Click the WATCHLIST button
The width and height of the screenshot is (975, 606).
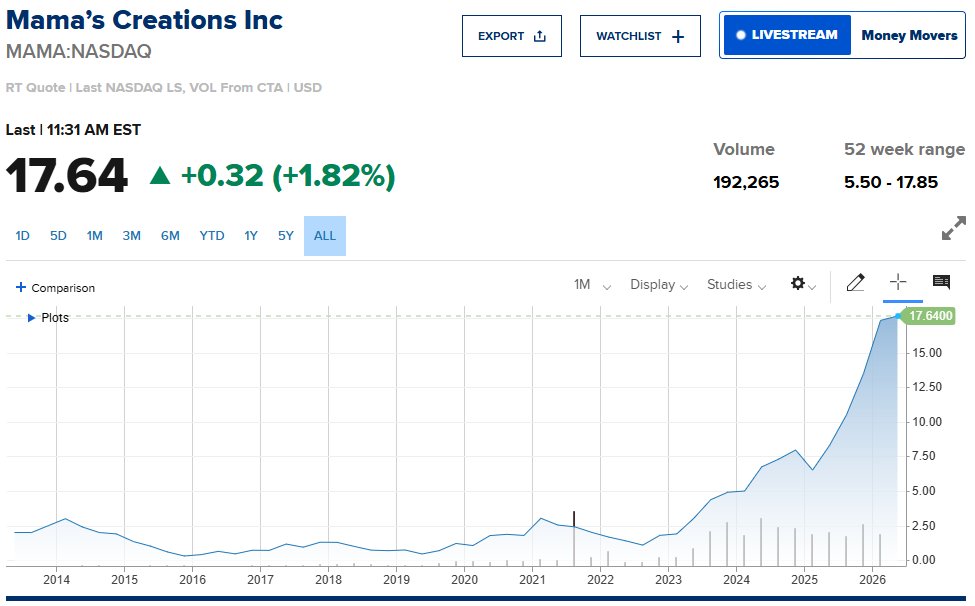[x=640, y=35]
